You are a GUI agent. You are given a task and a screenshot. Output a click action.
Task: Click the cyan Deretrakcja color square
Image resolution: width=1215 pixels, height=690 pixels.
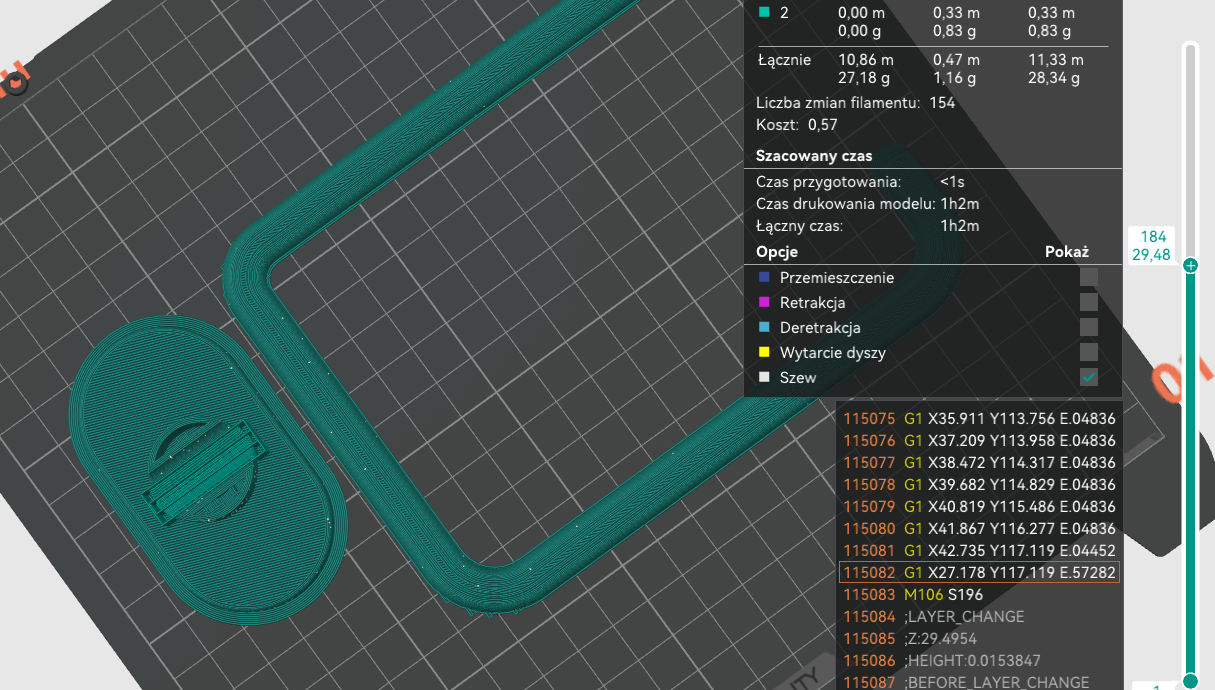click(764, 328)
